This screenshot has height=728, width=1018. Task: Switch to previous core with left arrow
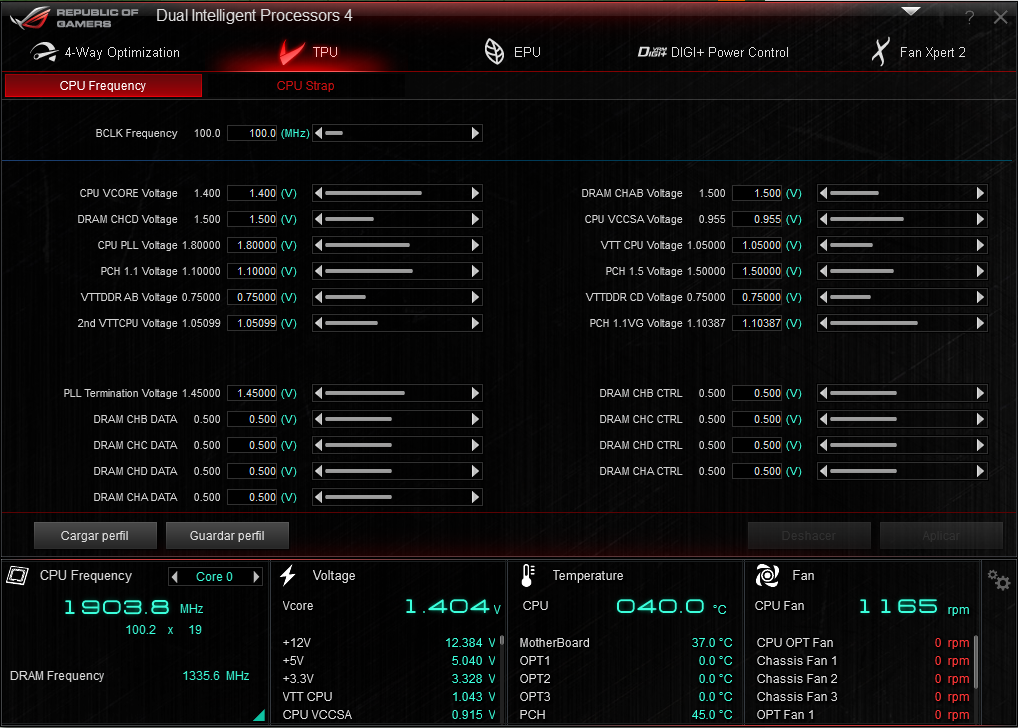tap(174, 577)
